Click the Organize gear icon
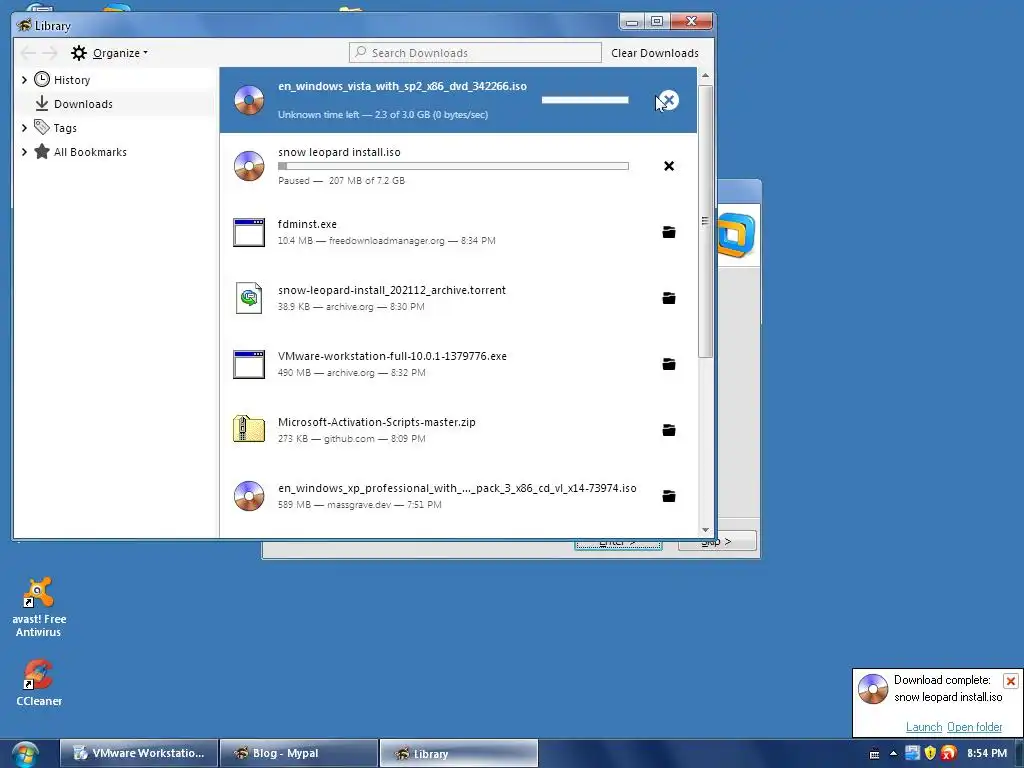Screen dimensions: 1024x768 pyautogui.click(x=78, y=53)
